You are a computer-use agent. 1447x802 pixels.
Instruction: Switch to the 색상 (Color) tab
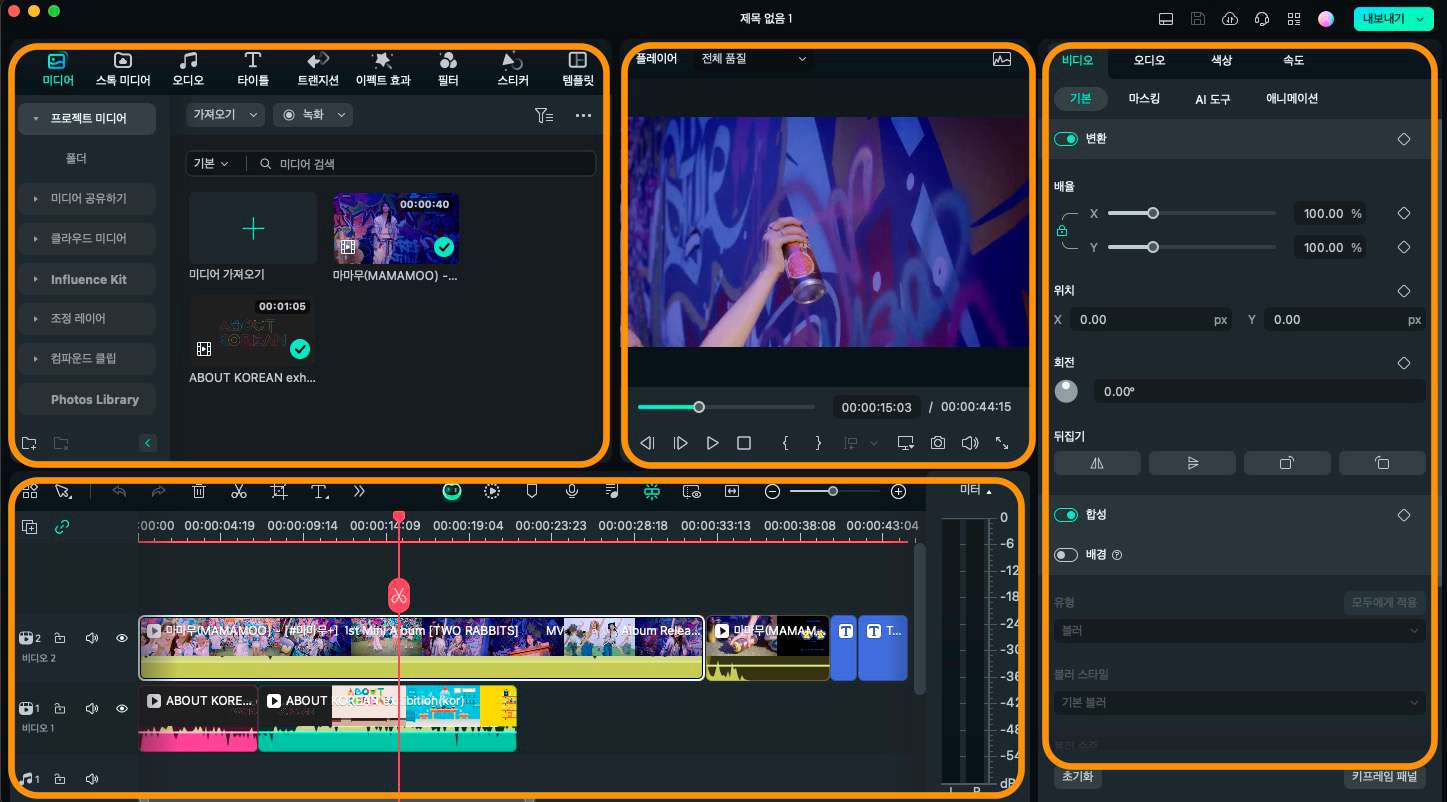[x=1222, y=60]
